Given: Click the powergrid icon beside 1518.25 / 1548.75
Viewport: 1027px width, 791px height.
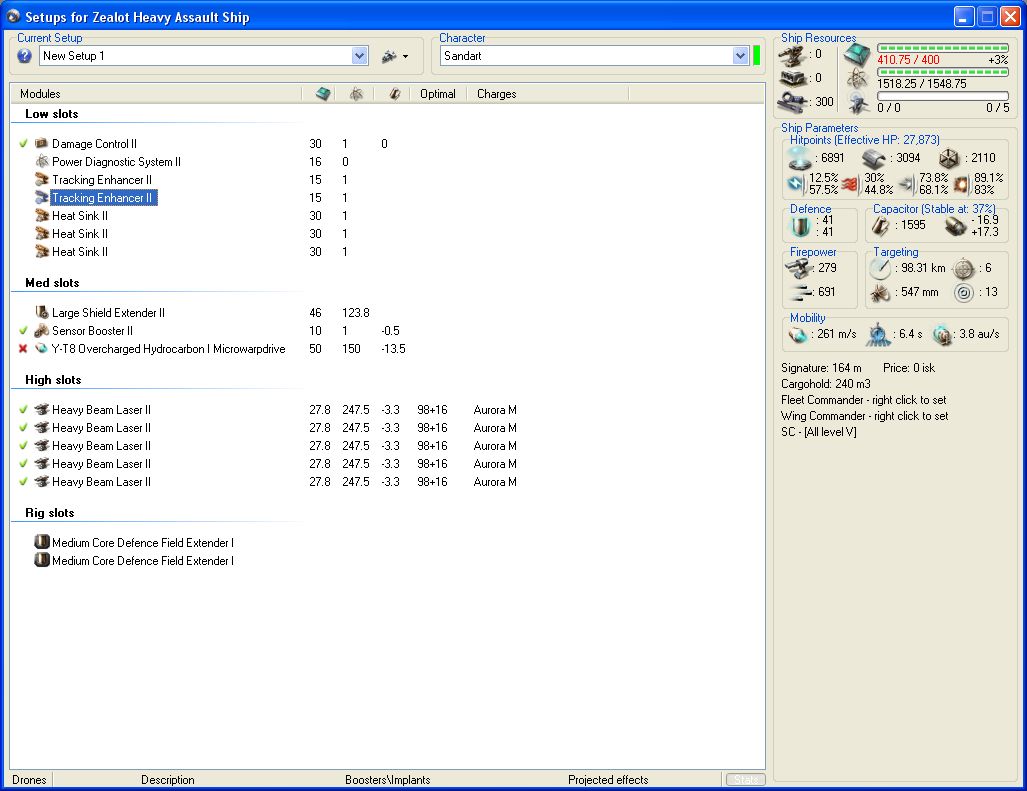Looking at the screenshot, I should pyautogui.click(x=857, y=79).
